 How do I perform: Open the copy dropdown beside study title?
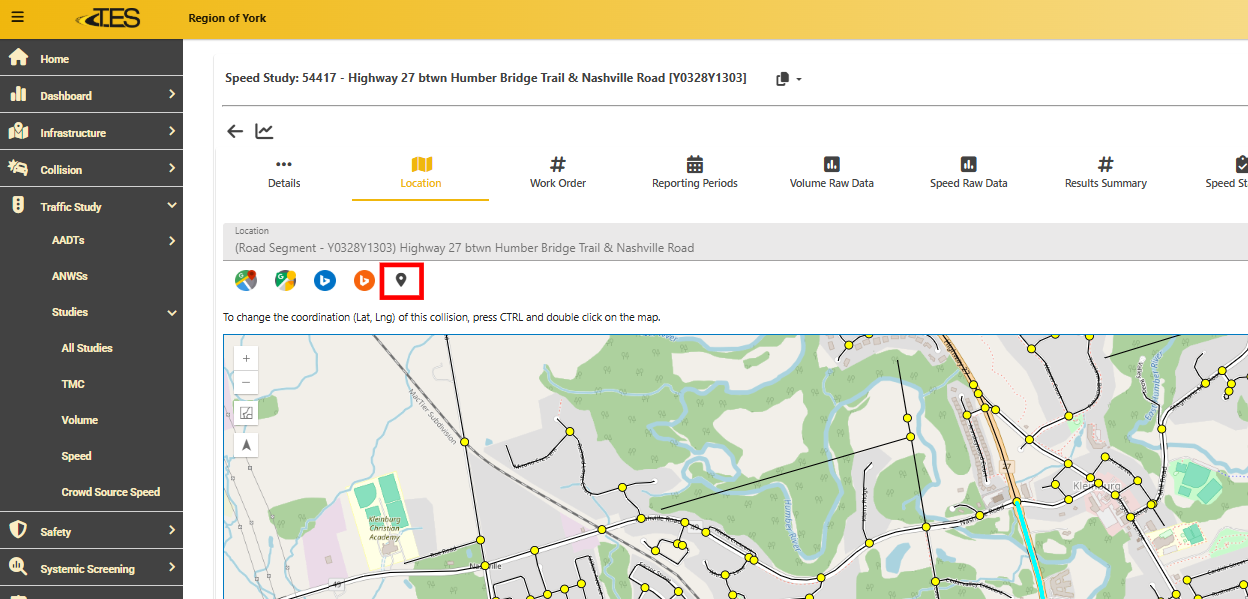tap(789, 79)
